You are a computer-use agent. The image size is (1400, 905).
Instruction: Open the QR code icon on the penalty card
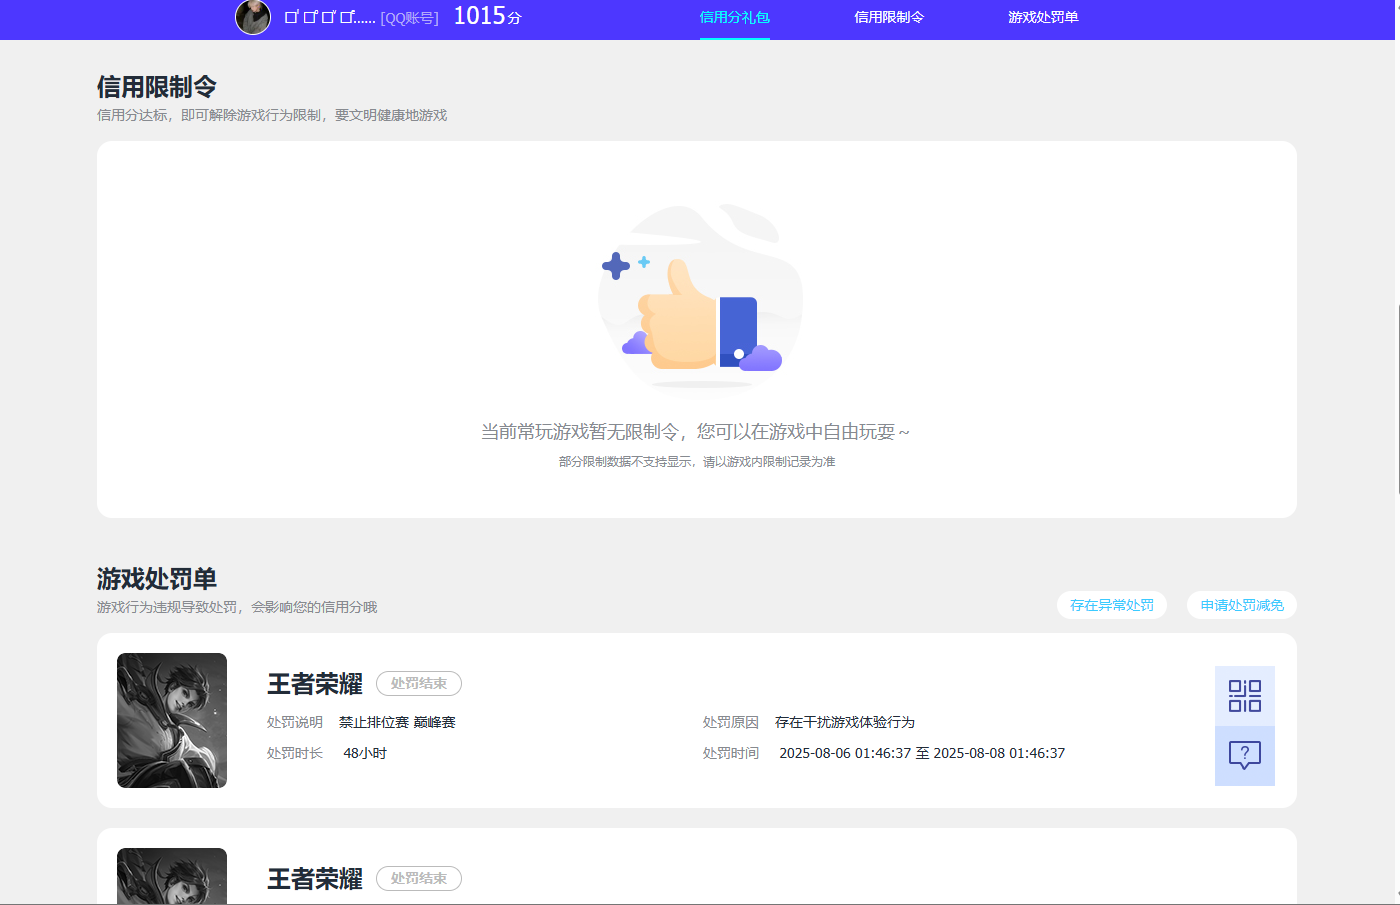(1244, 694)
